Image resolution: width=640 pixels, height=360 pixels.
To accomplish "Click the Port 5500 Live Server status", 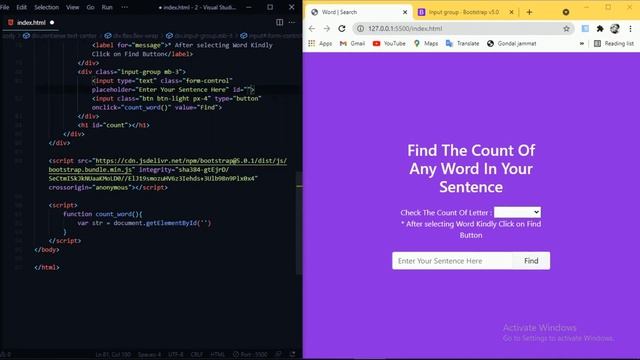I will click(x=250, y=354).
